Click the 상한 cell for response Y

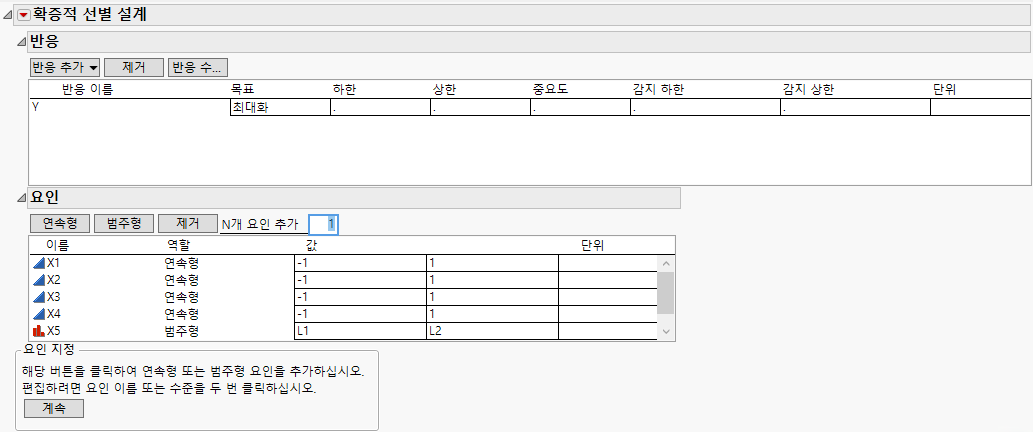pyautogui.click(x=480, y=107)
